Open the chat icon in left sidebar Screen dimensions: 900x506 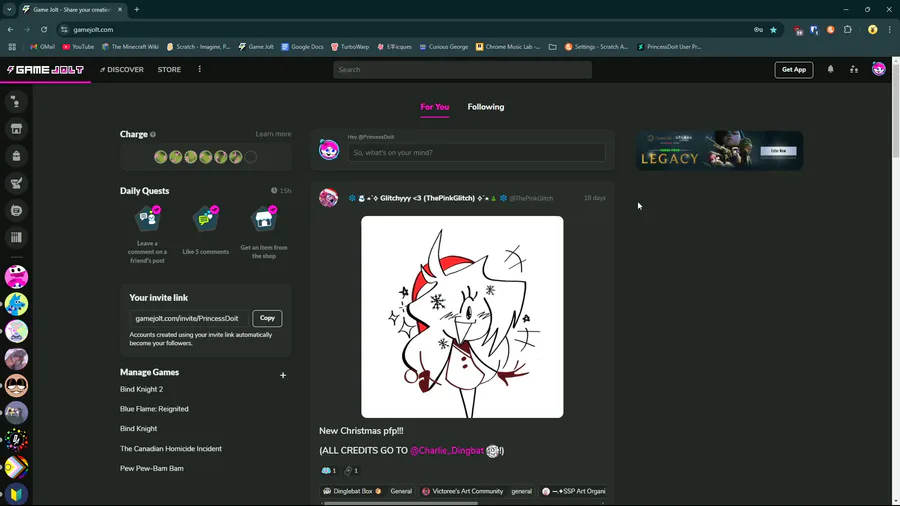[16, 102]
